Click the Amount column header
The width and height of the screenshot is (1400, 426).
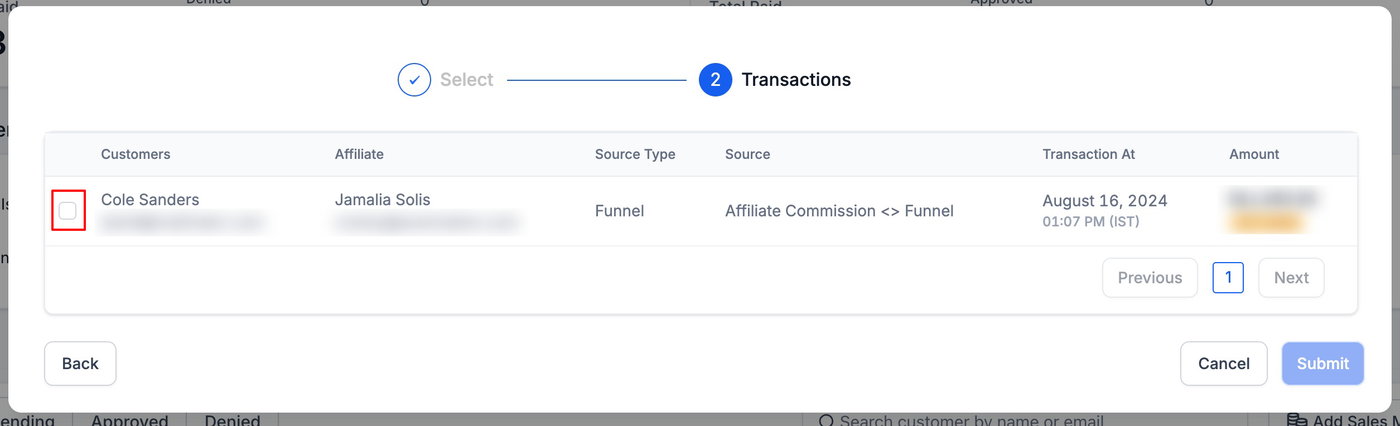(x=1254, y=154)
